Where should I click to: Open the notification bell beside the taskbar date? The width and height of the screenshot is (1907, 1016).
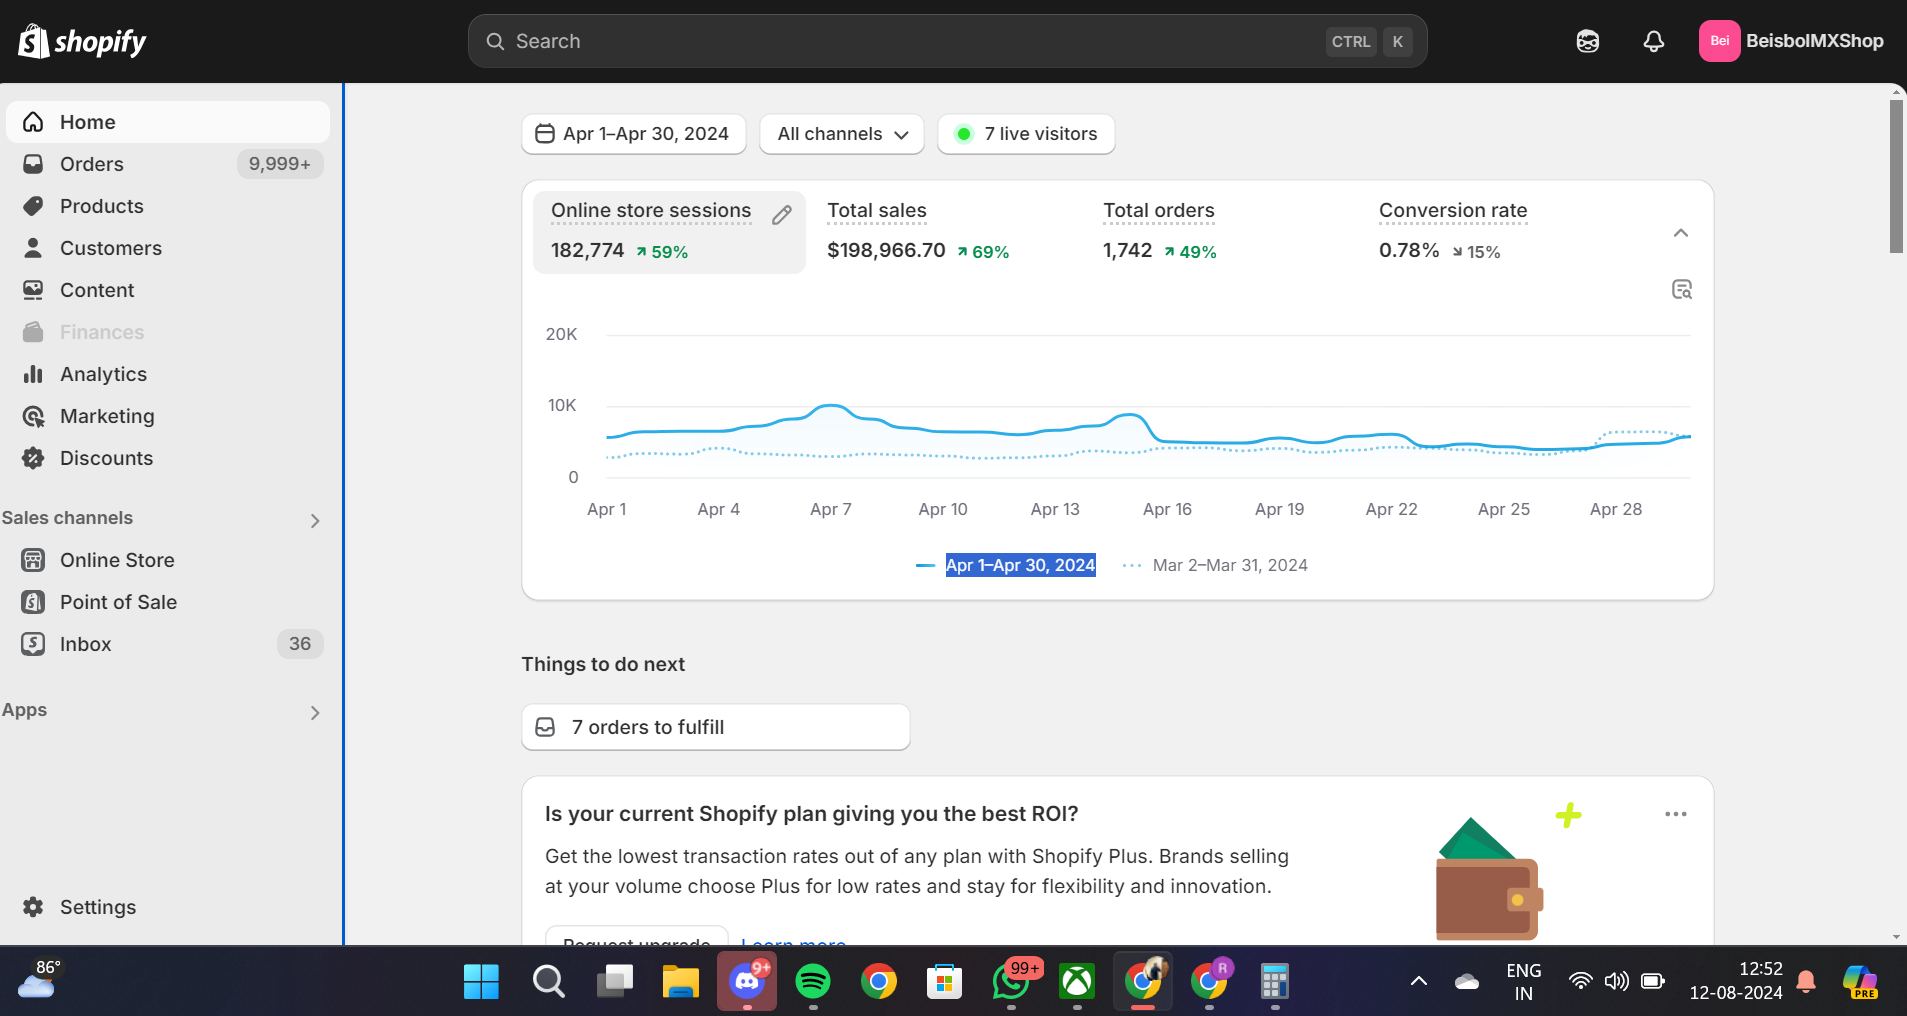pyautogui.click(x=1806, y=981)
